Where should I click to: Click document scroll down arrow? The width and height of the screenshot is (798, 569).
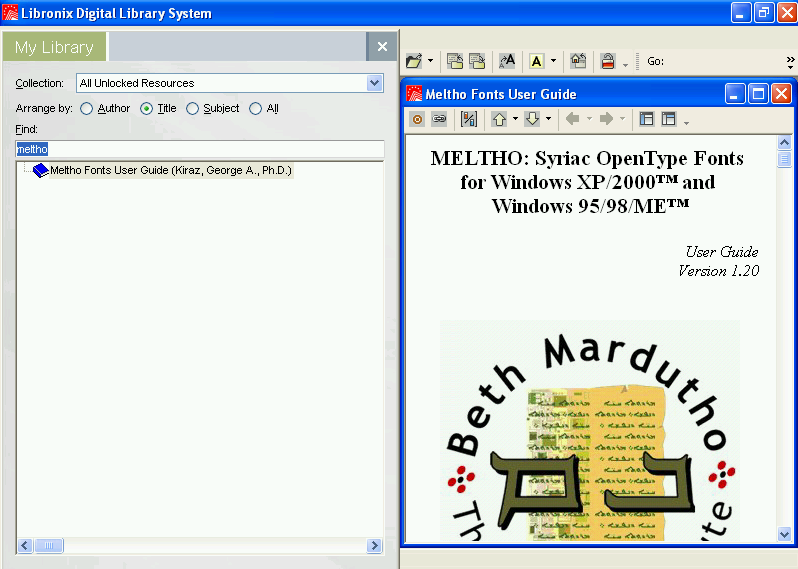(x=784, y=534)
